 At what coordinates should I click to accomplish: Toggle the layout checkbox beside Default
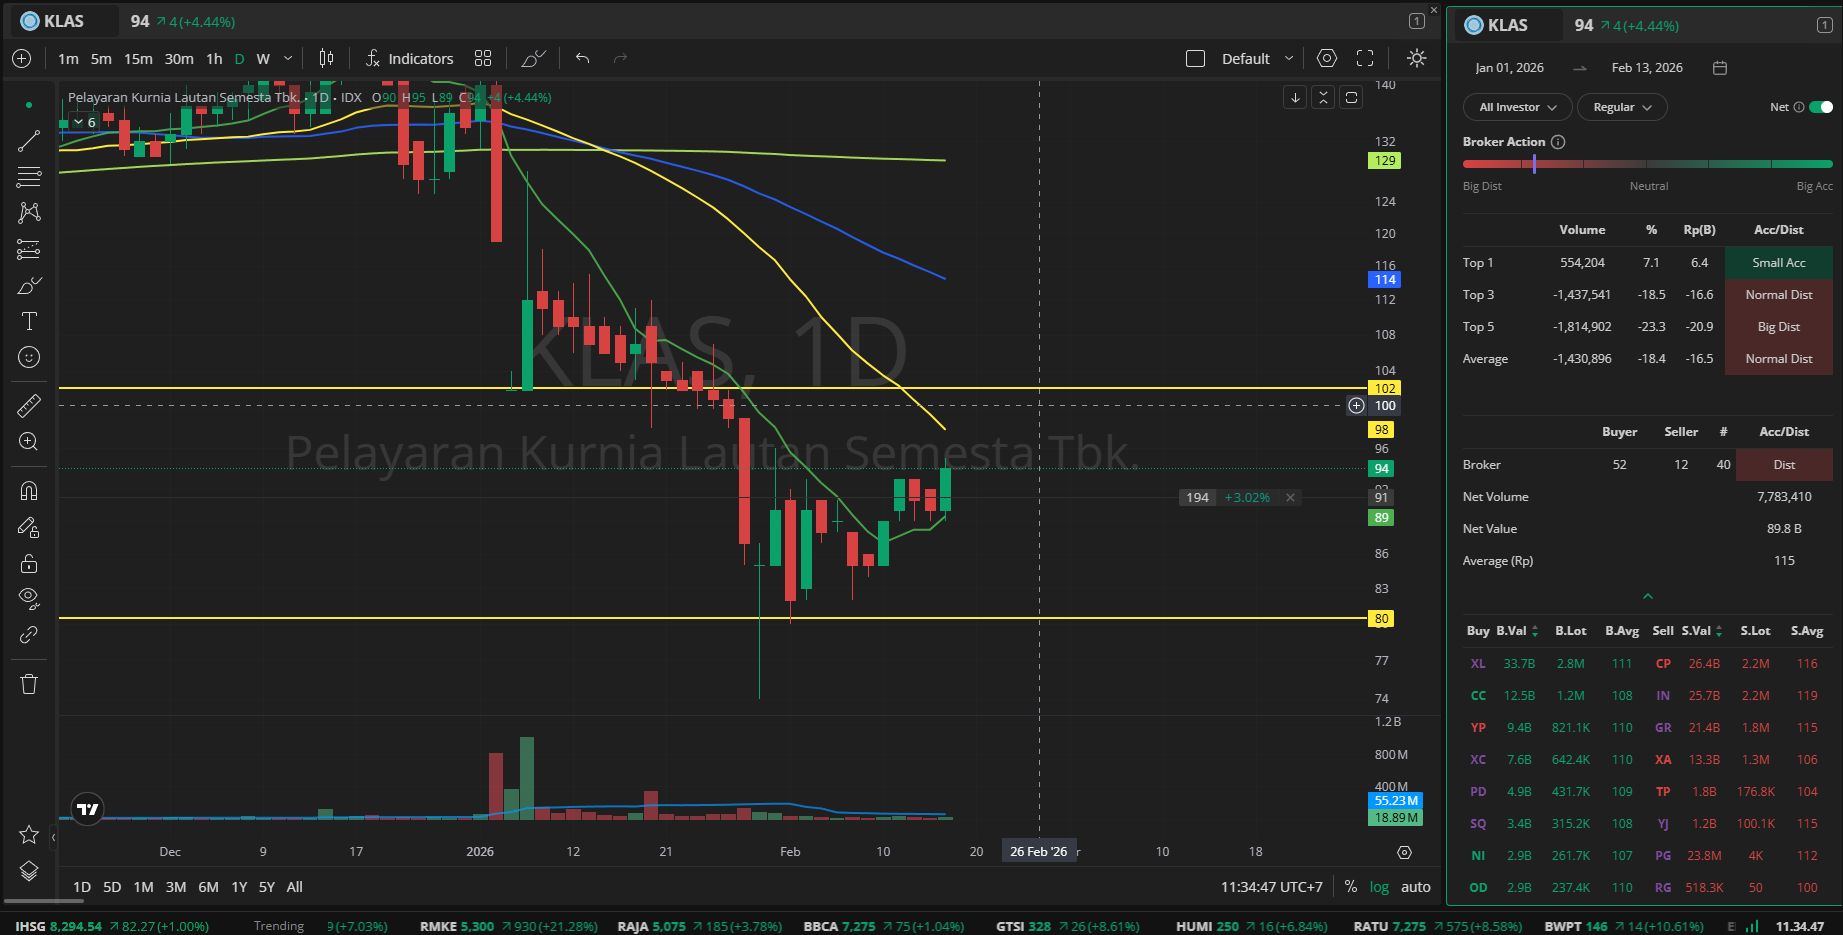pyautogui.click(x=1195, y=59)
